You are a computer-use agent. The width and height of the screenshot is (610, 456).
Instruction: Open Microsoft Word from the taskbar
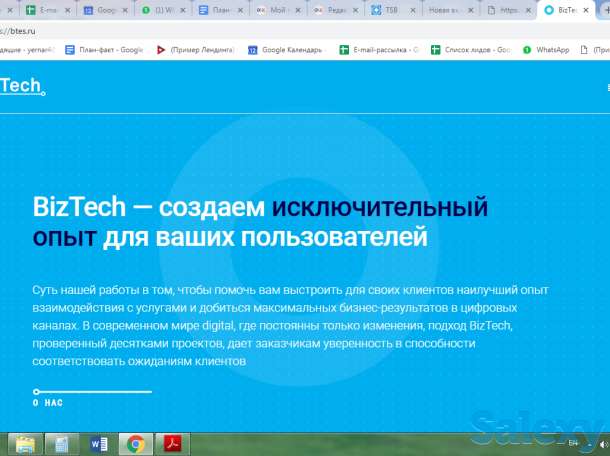click(98, 444)
